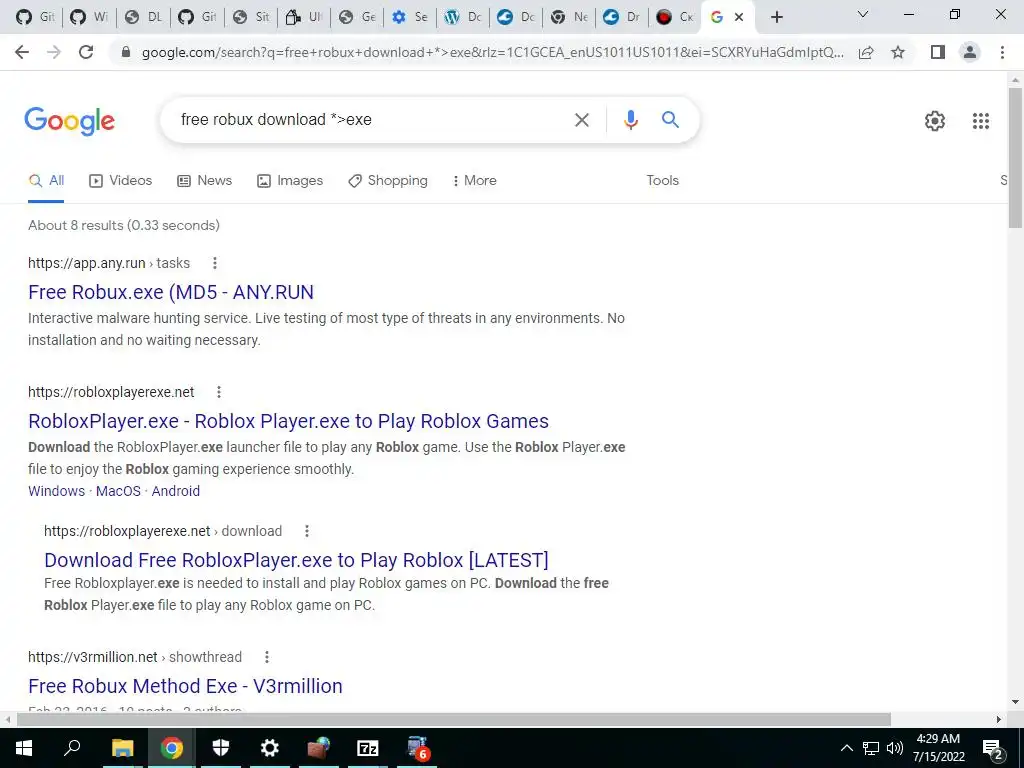Image resolution: width=1024 pixels, height=768 pixels.
Task: Go back to the previous page
Action: click(22, 52)
